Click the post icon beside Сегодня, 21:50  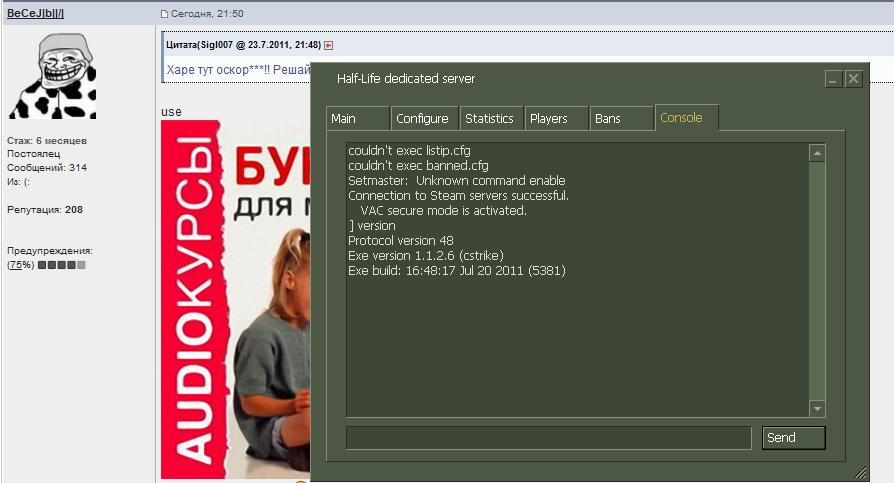pyautogui.click(x=164, y=14)
